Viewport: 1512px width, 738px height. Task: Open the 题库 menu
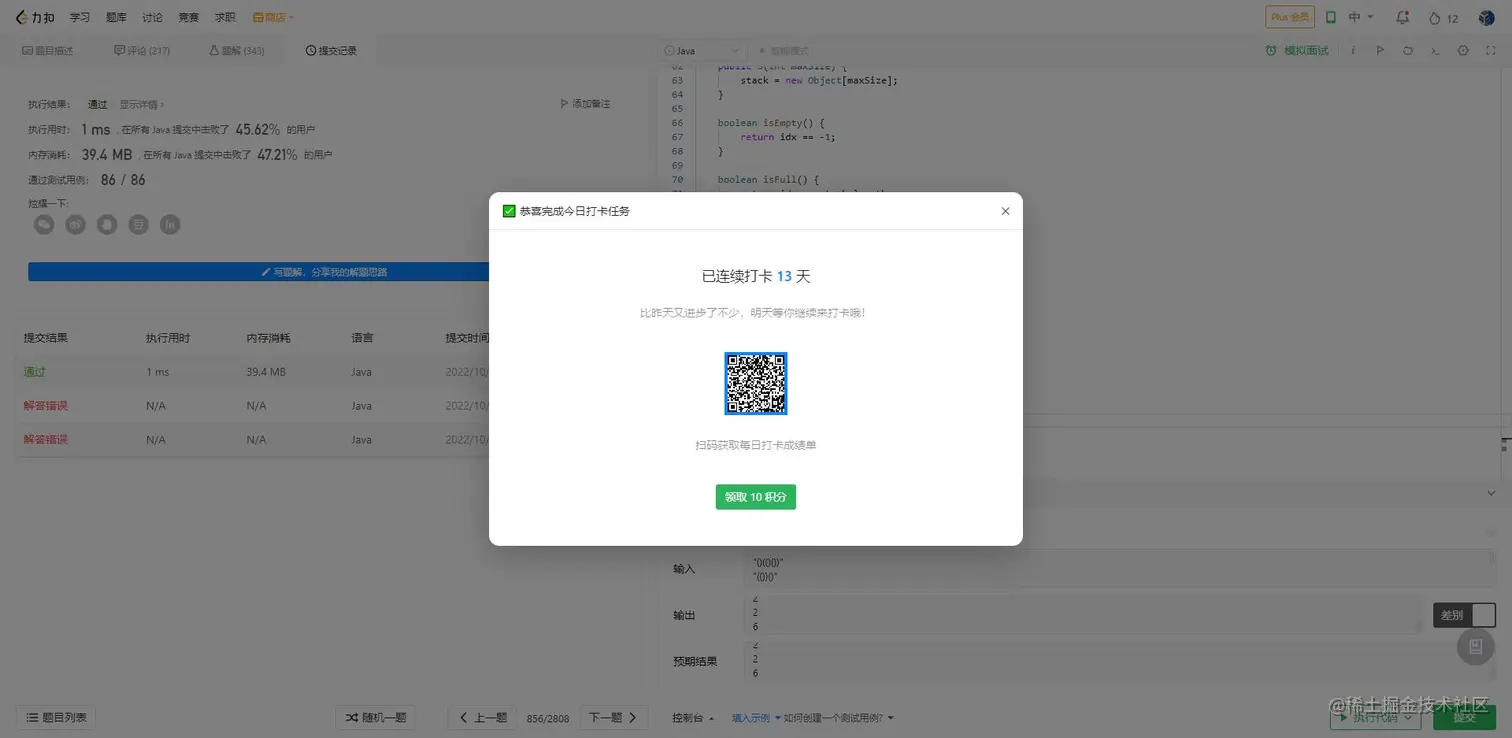[116, 17]
